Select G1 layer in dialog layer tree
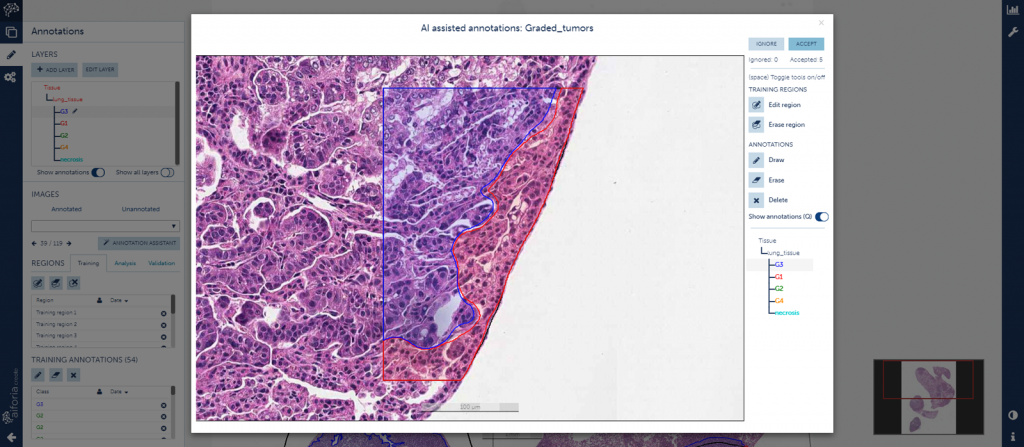 (x=779, y=276)
